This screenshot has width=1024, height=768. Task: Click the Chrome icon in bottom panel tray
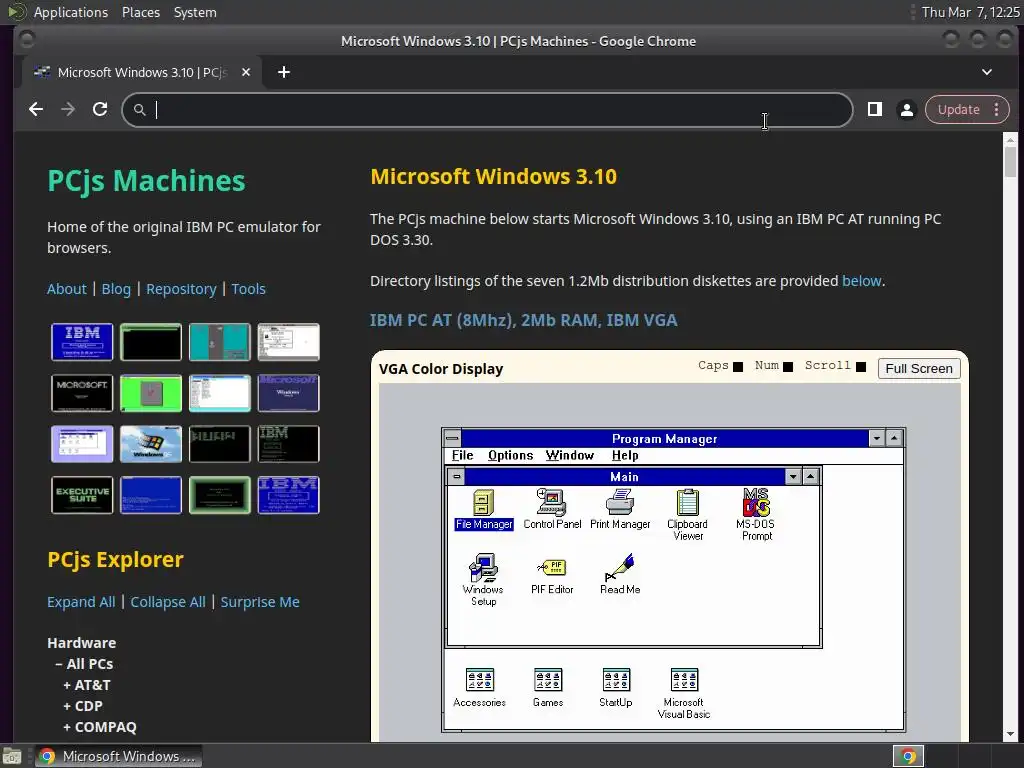pyautogui.click(x=908, y=756)
